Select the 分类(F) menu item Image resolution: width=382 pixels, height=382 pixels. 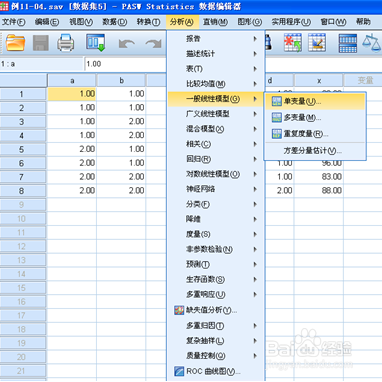(x=215, y=204)
